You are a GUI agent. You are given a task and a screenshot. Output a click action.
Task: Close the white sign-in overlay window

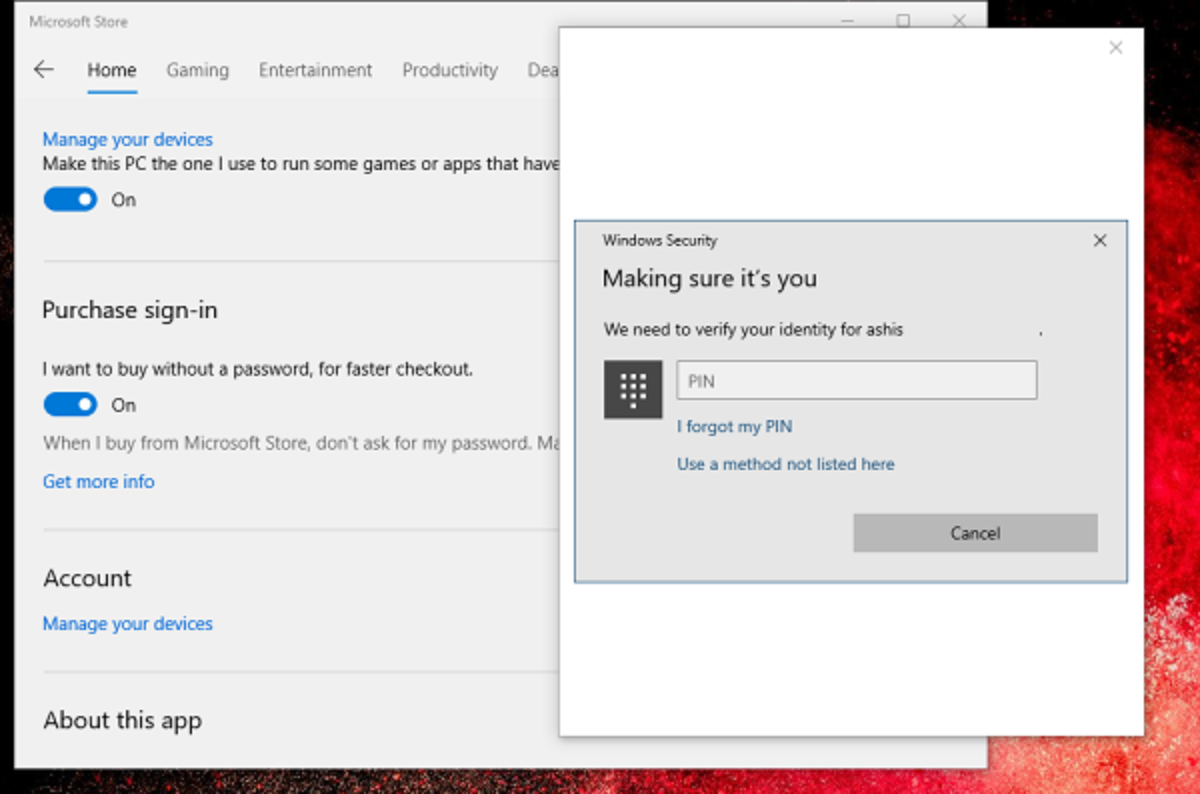[1116, 48]
